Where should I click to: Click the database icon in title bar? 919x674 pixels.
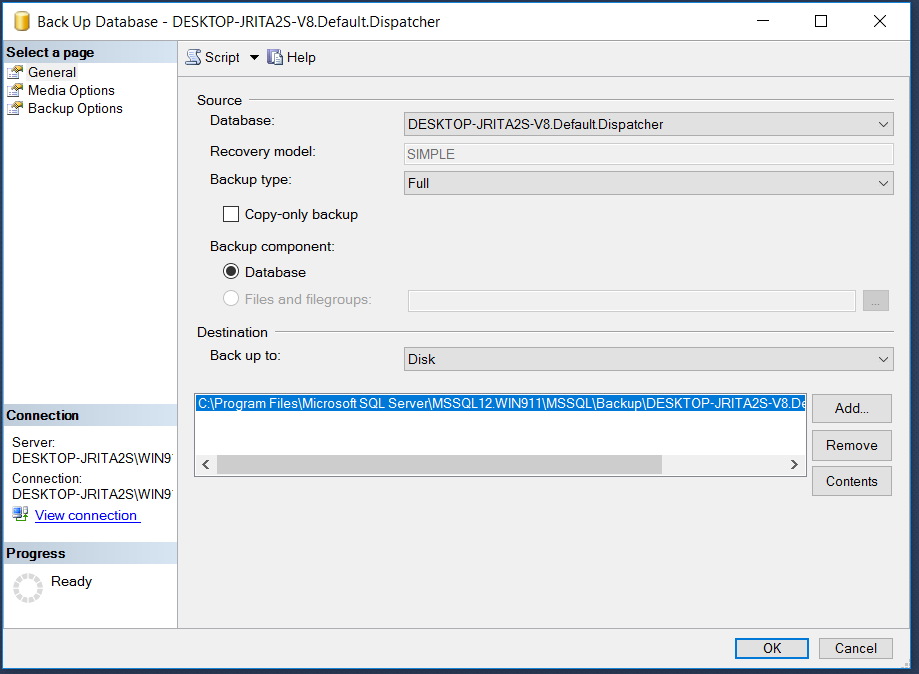click(x=22, y=21)
